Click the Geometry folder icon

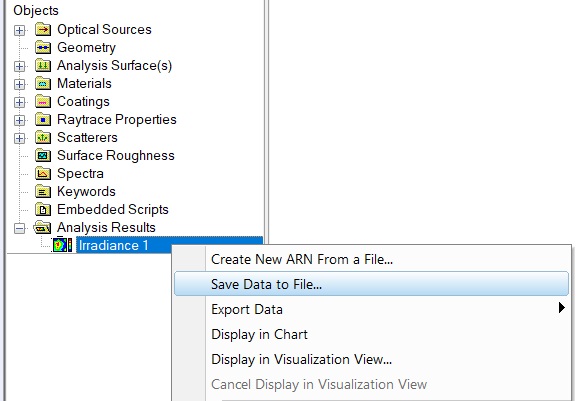43,47
